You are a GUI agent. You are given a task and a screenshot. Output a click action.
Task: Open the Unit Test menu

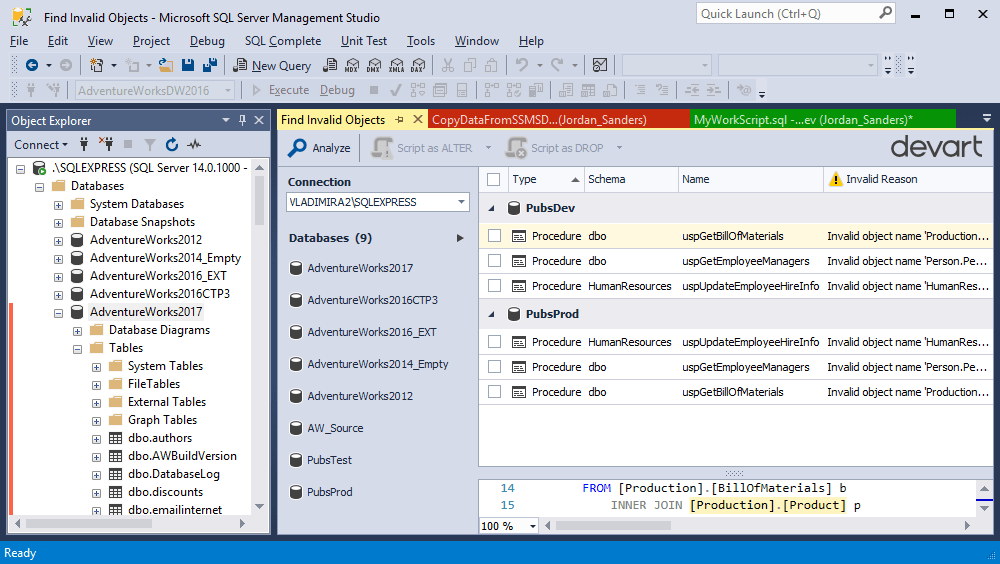click(364, 41)
